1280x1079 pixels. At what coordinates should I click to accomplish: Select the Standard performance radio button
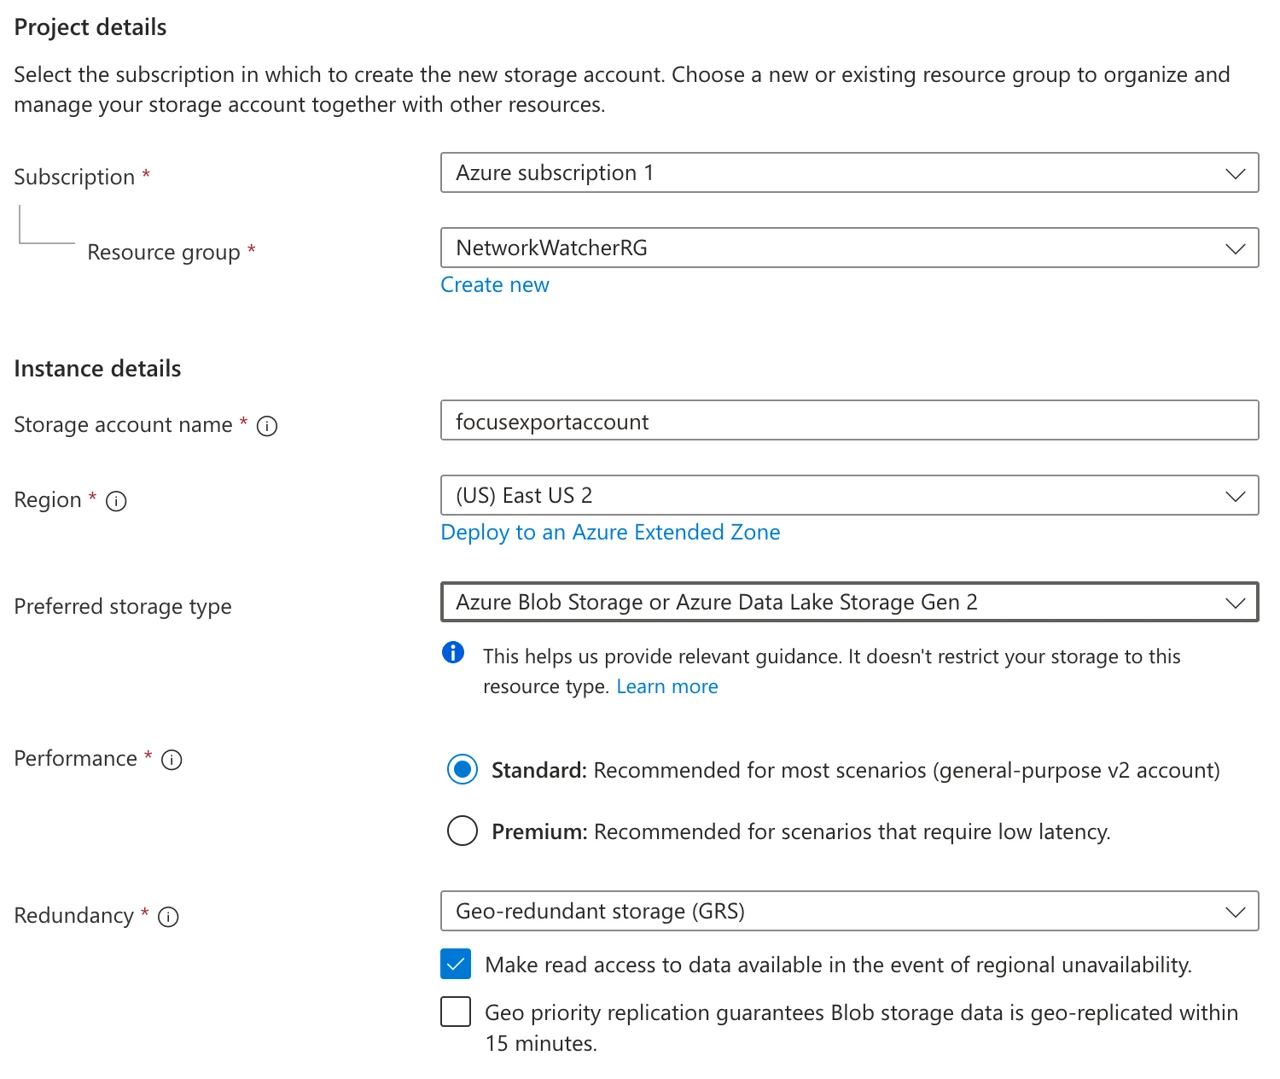[462, 770]
